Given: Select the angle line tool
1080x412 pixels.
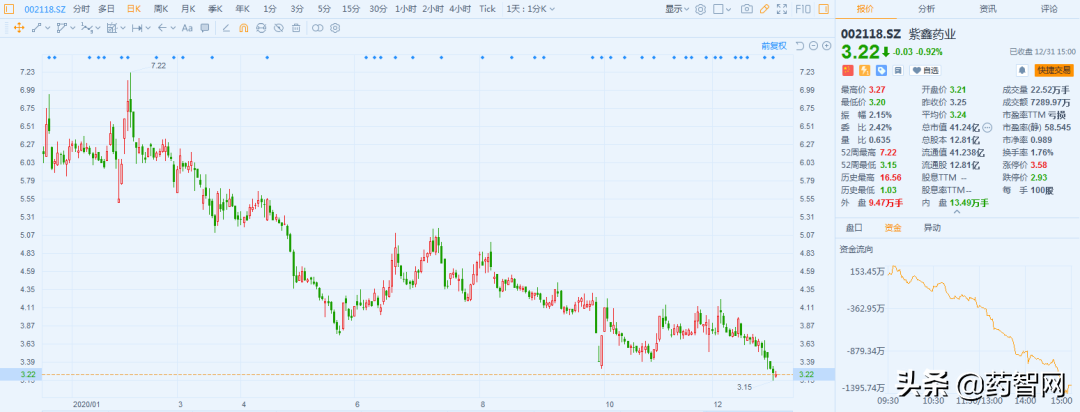Looking at the screenshot, I should pos(226,28).
